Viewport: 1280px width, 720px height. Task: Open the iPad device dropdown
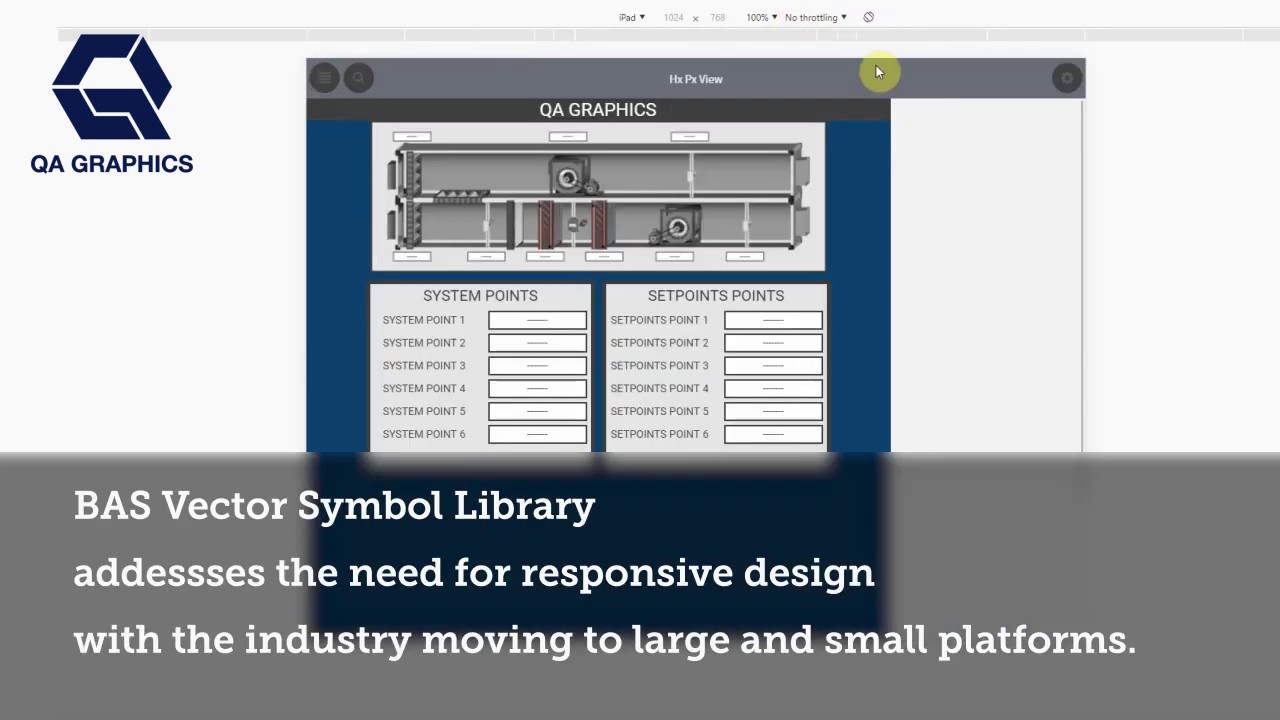point(632,17)
